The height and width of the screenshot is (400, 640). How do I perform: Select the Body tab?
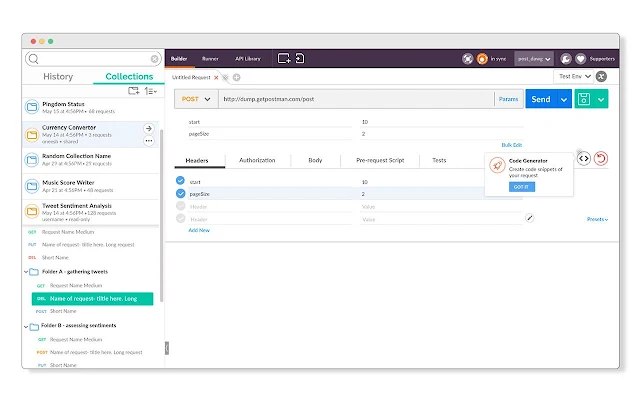tap(315, 160)
